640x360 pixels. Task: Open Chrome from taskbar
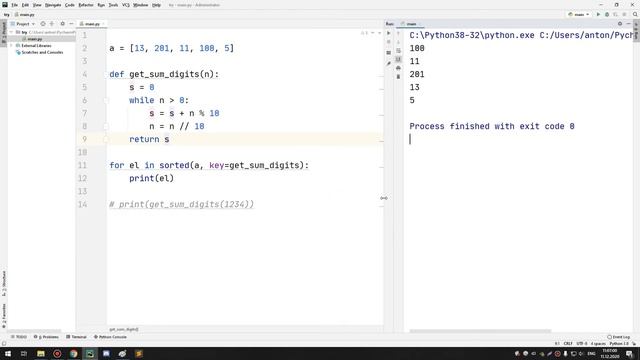click(x=73, y=353)
